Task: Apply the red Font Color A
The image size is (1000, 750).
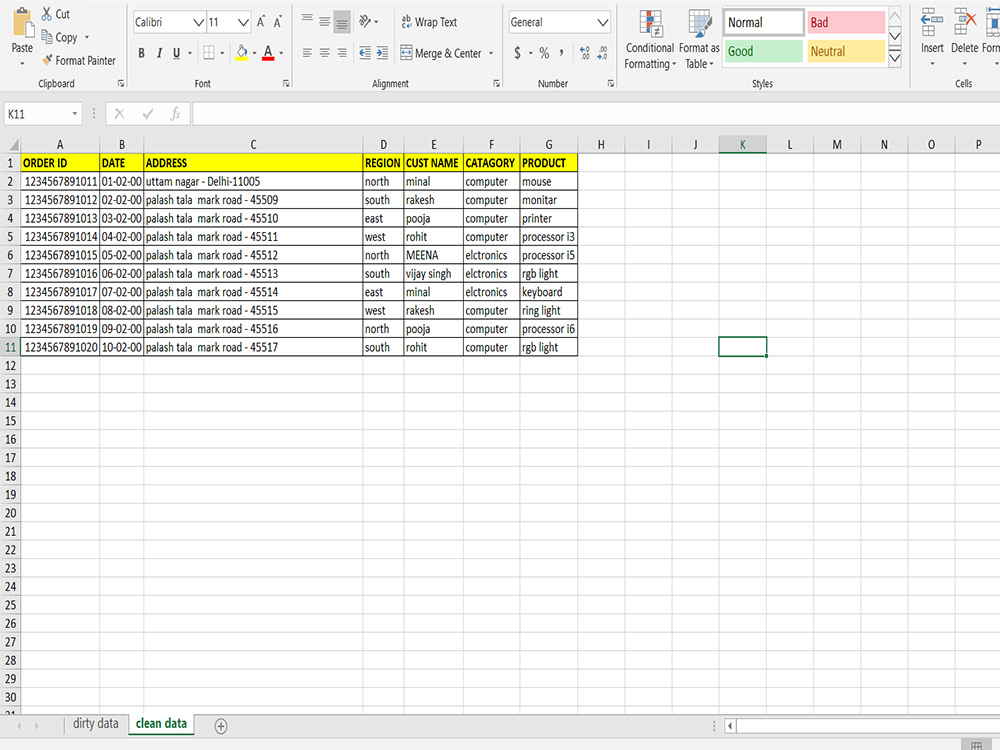Action: point(268,52)
